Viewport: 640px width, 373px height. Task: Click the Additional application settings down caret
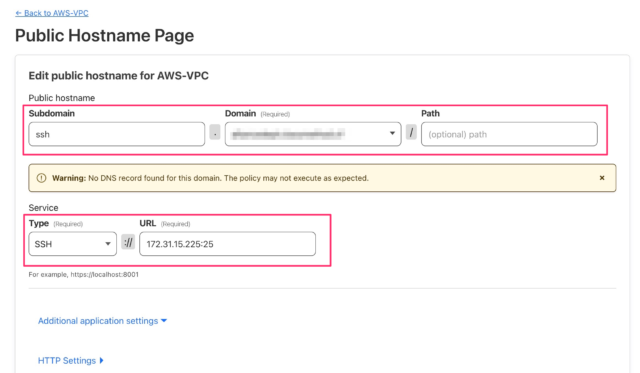164,321
